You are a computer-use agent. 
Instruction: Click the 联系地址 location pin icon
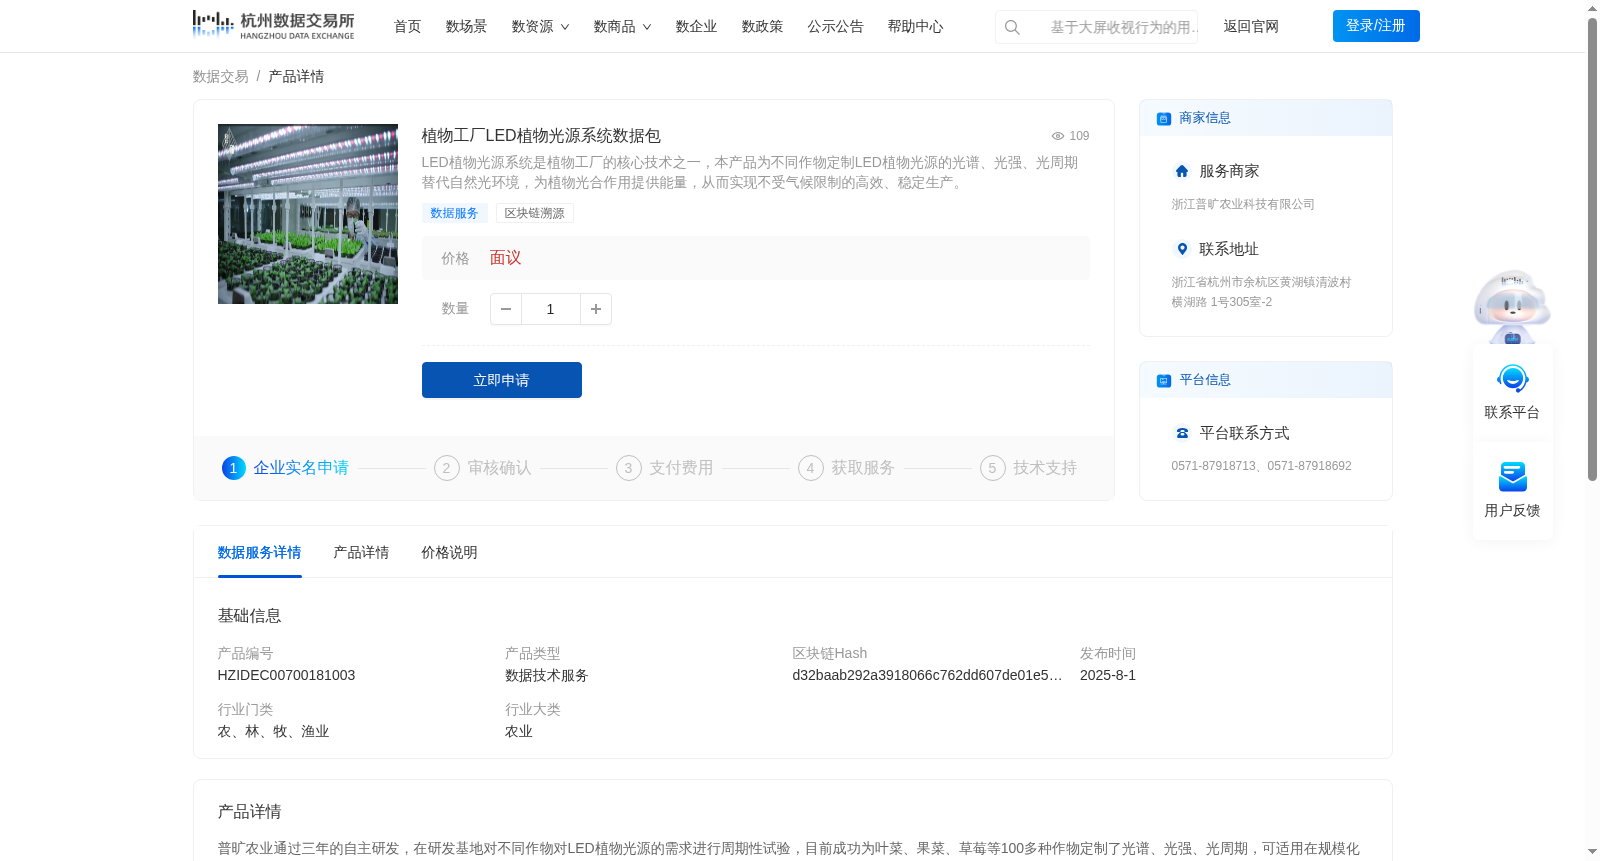1182,249
